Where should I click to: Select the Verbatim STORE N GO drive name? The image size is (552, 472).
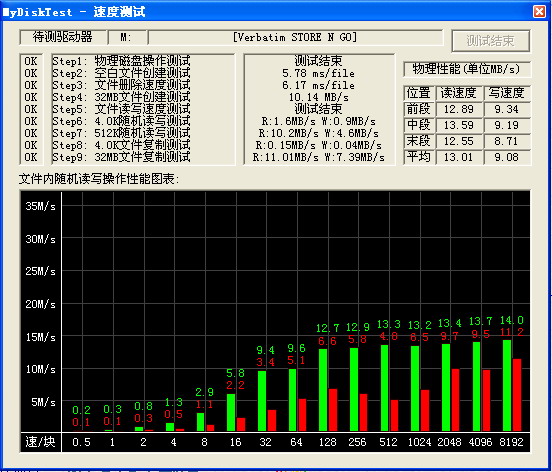point(295,37)
